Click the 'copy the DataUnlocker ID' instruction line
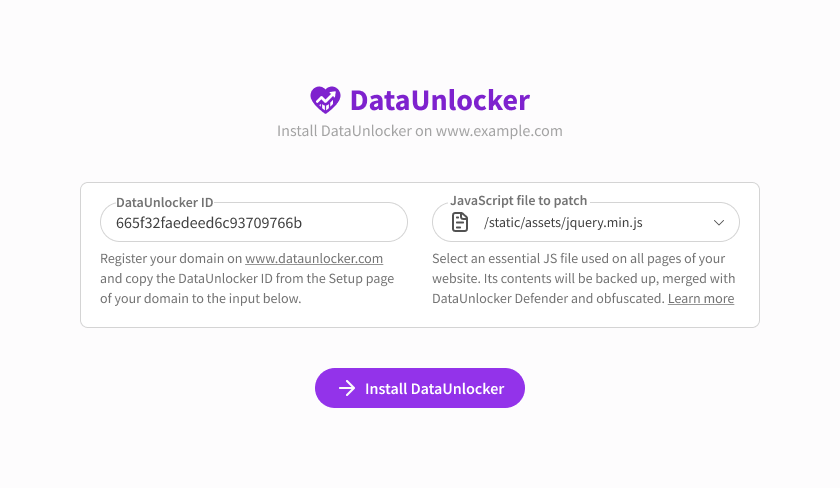840x488 pixels. pos(247,278)
